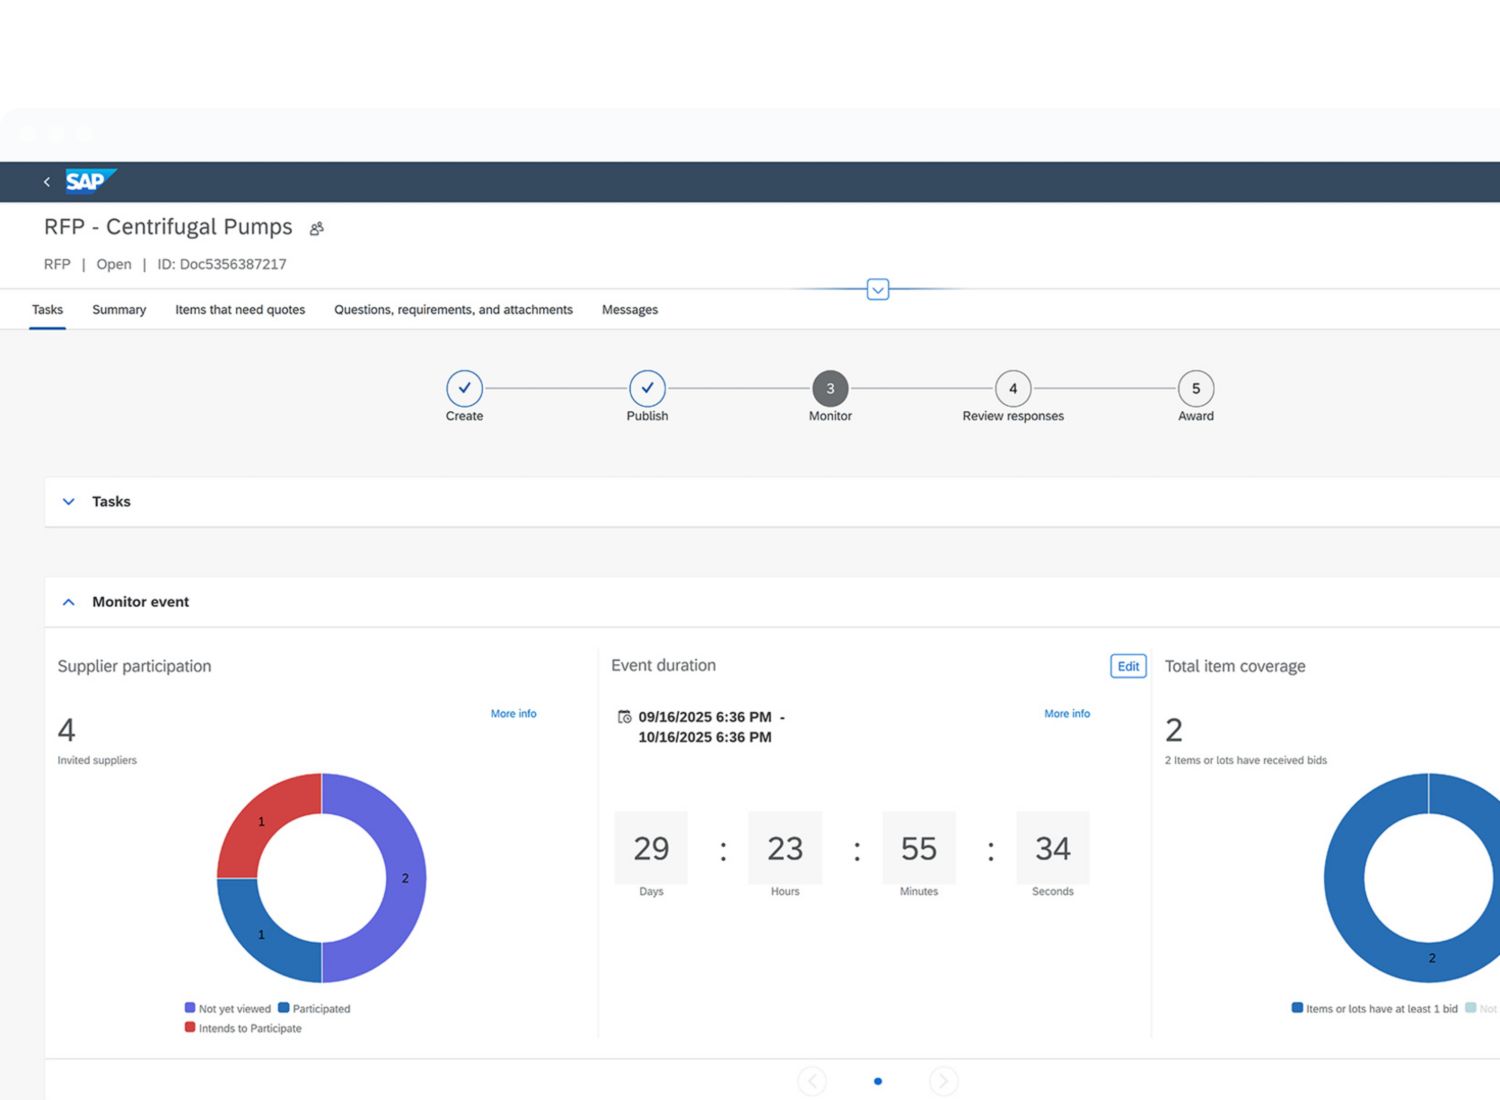Go to previous carousel page arrow
Screen dimensions: 1500x1100
click(x=812, y=1081)
